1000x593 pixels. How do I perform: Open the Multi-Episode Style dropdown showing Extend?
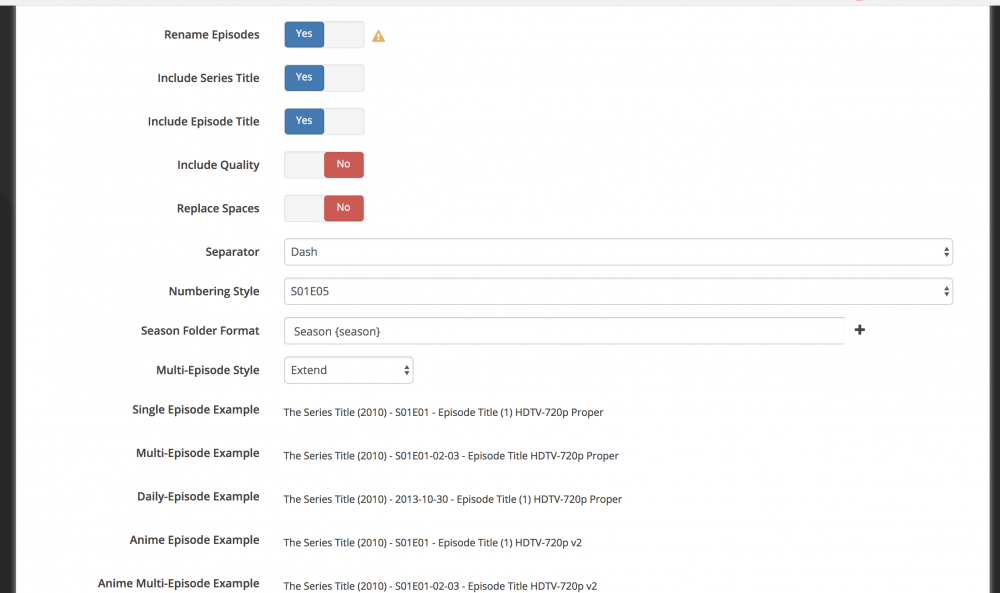(348, 370)
